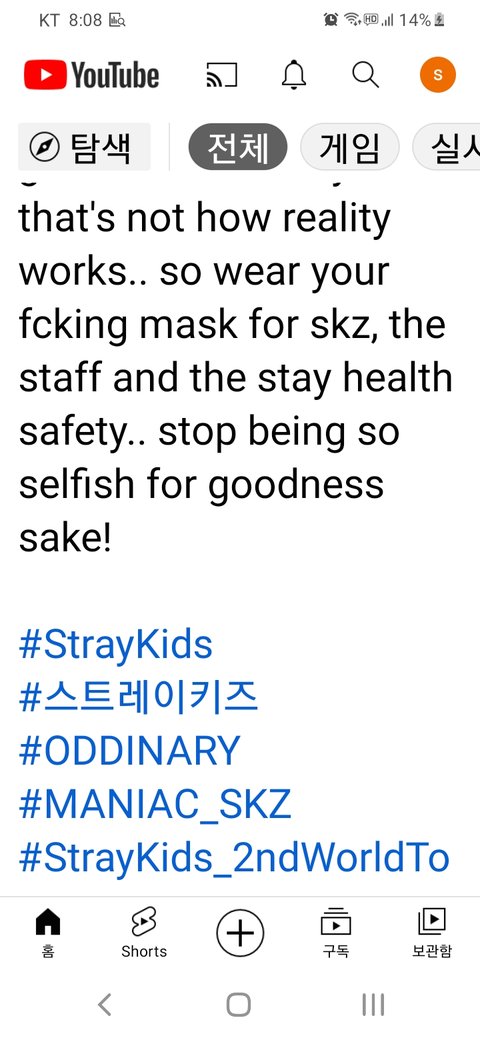Open the #ODDINARY hashtag
Image resolution: width=480 pixels, height=1040 pixels.
click(x=129, y=750)
